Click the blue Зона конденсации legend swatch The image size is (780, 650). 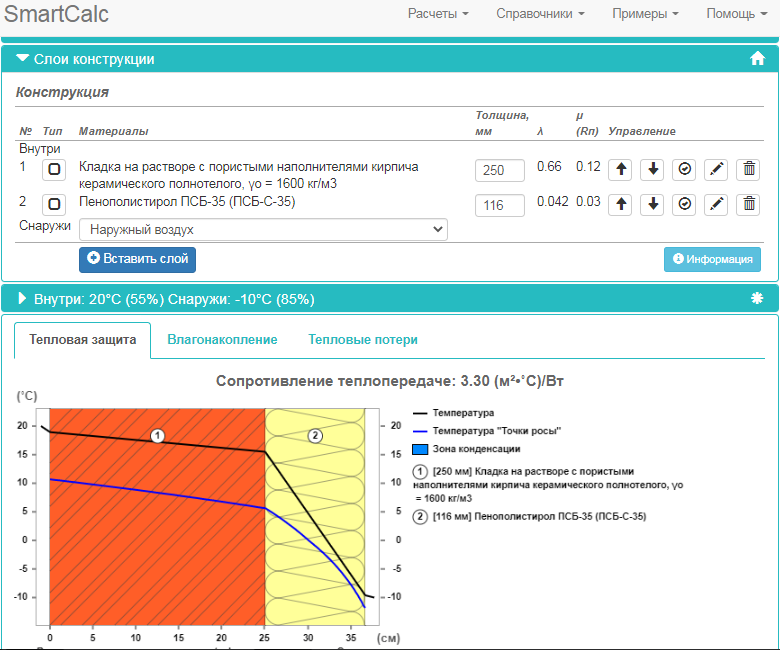tap(420, 449)
